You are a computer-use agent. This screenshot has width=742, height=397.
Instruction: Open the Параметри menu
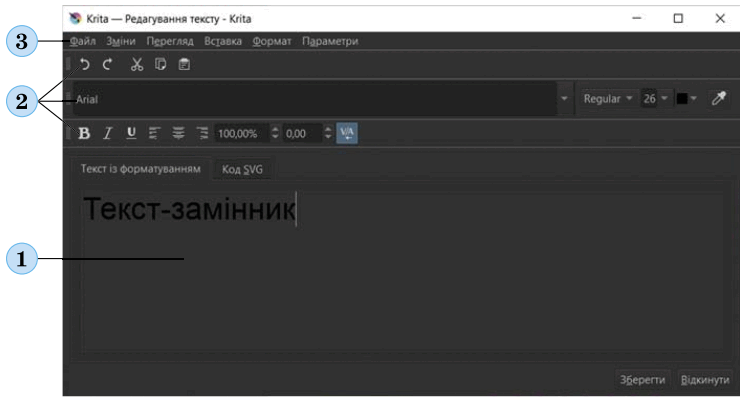click(x=330, y=42)
